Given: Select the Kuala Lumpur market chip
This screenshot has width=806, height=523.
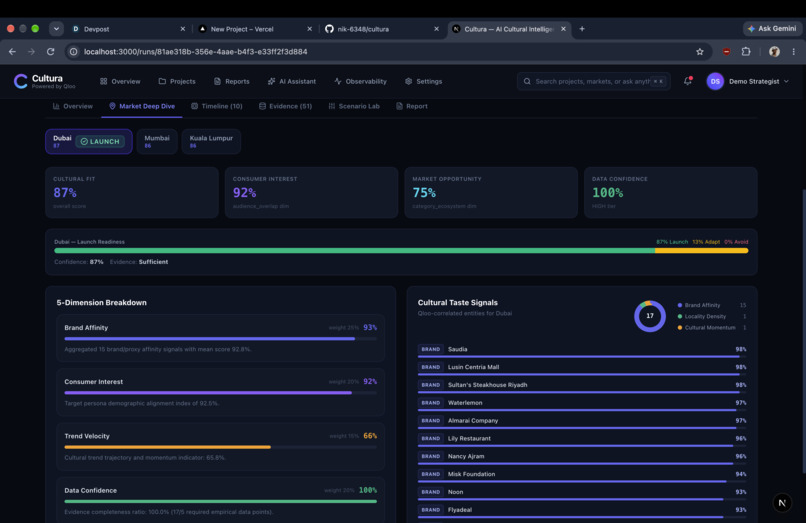Looking at the screenshot, I should point(211,141).
